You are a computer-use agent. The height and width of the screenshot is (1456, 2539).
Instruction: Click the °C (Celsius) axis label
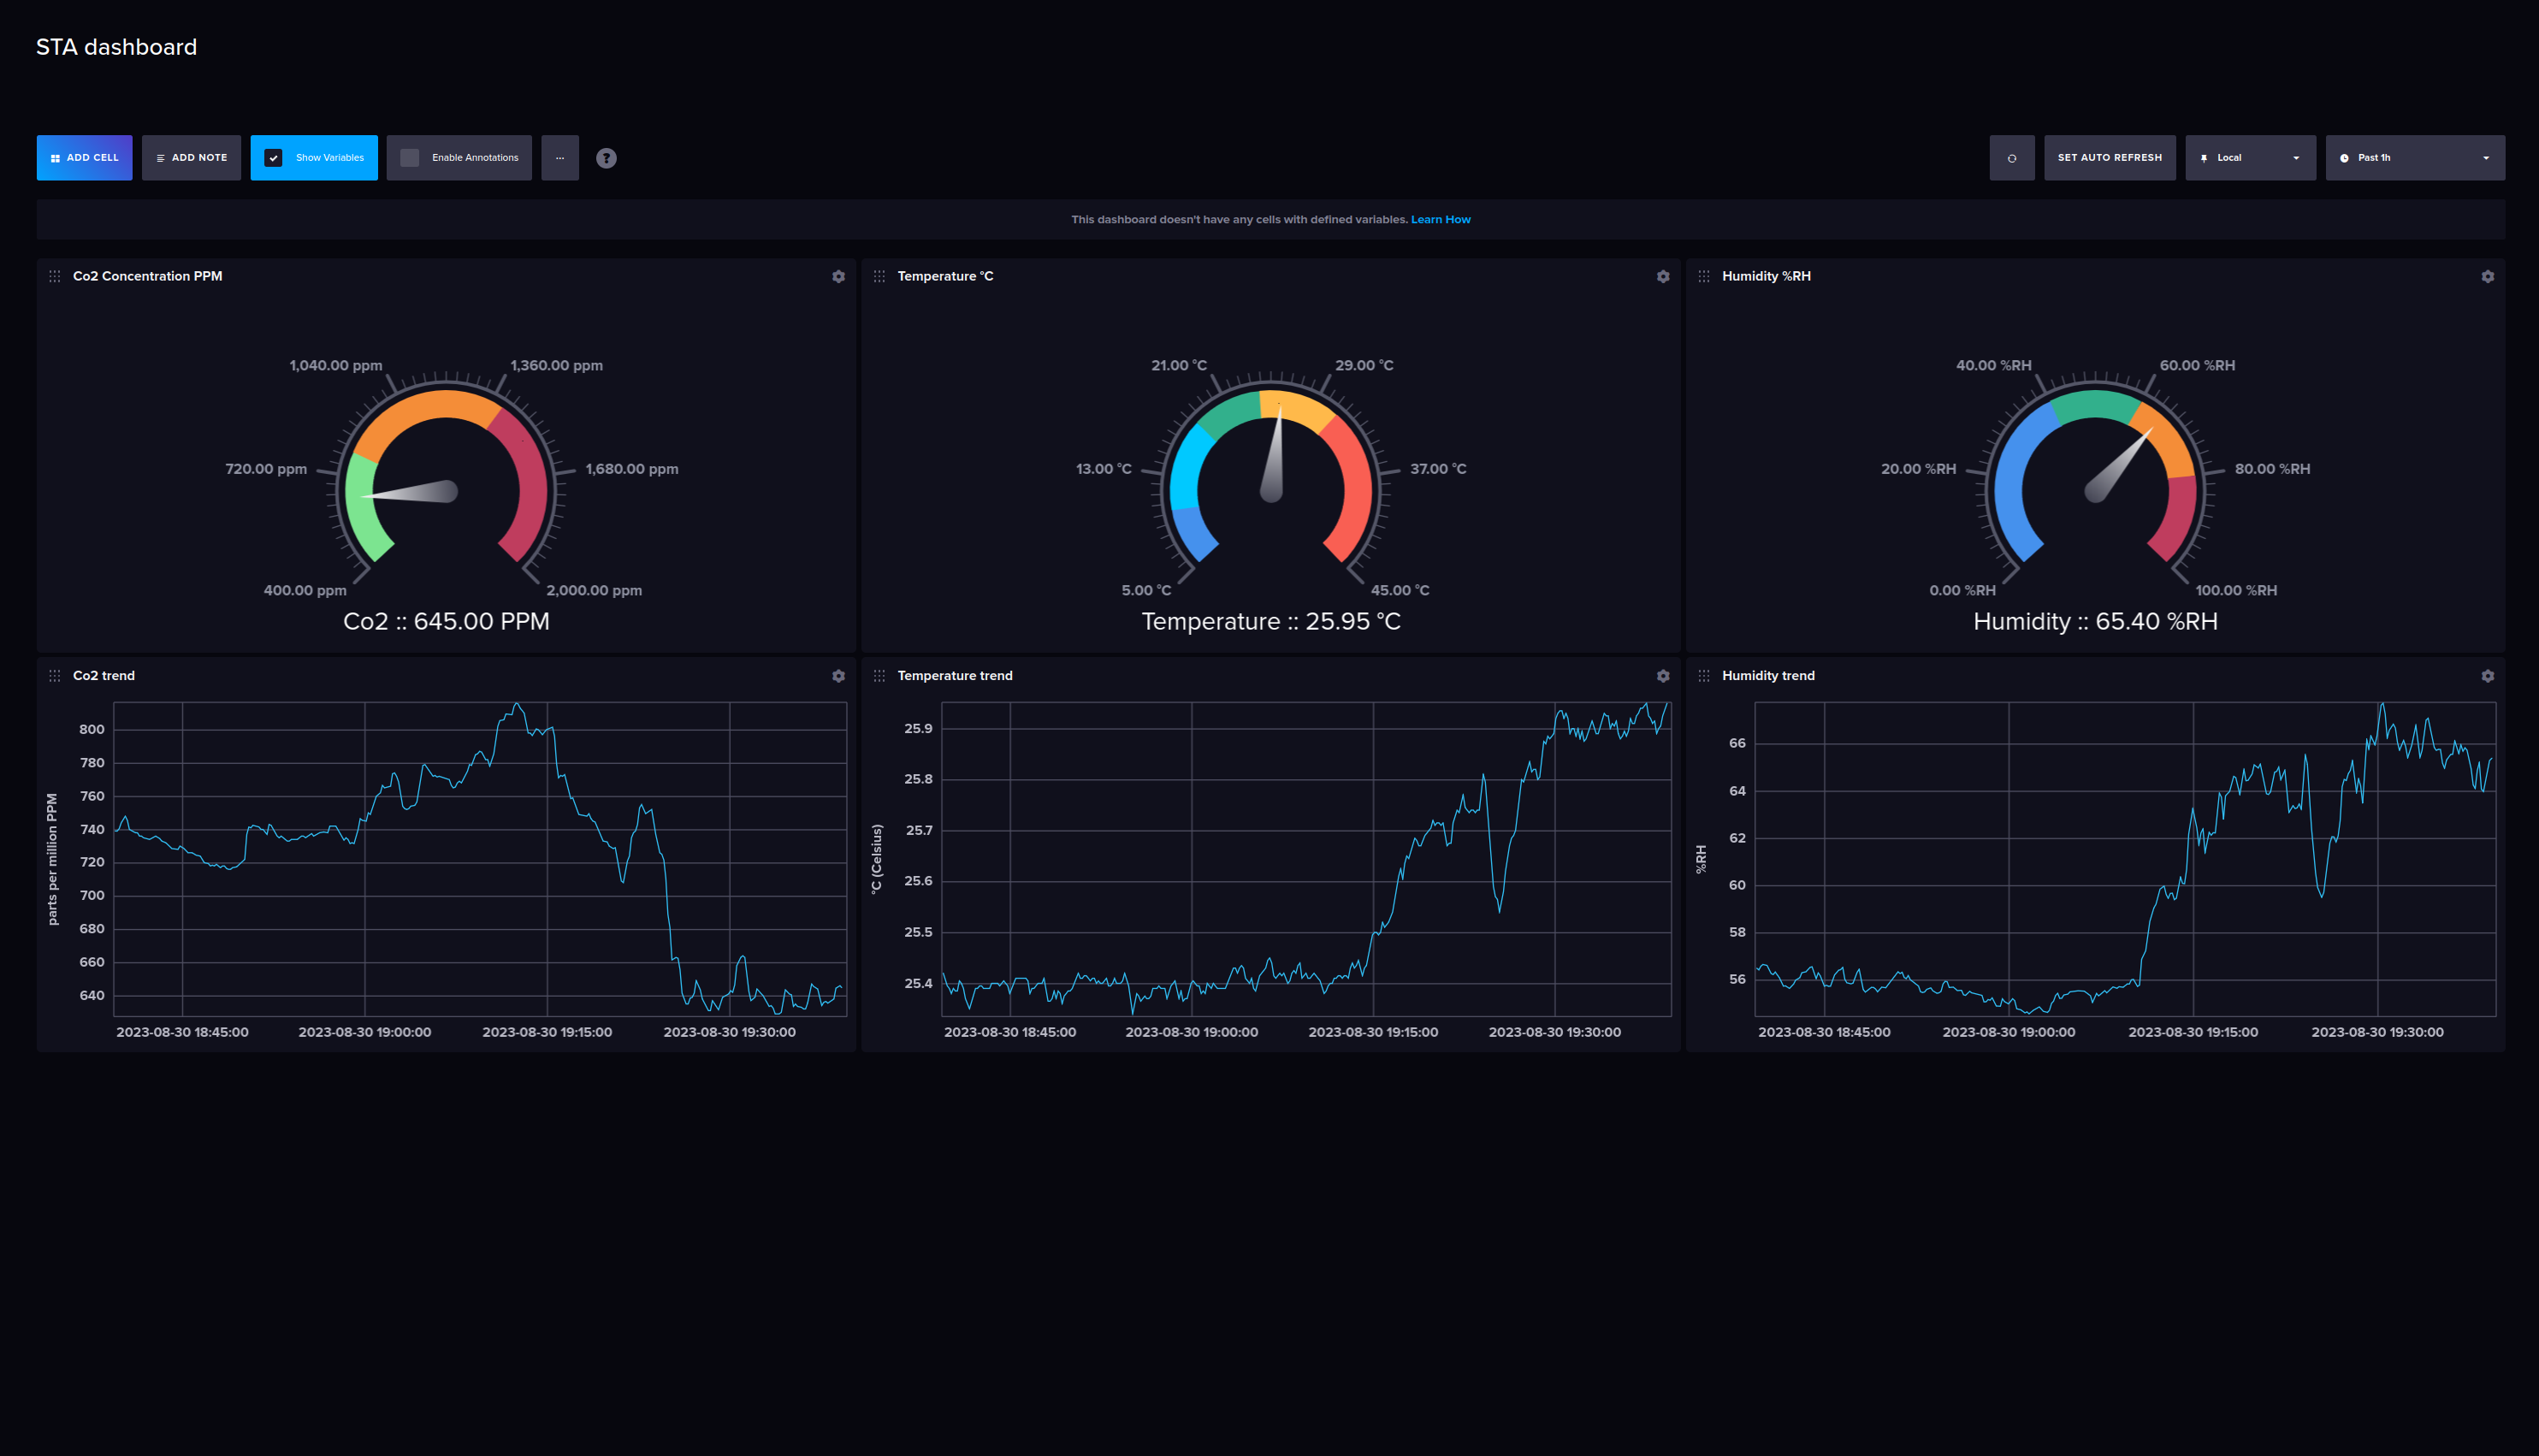tap(877, 859)
